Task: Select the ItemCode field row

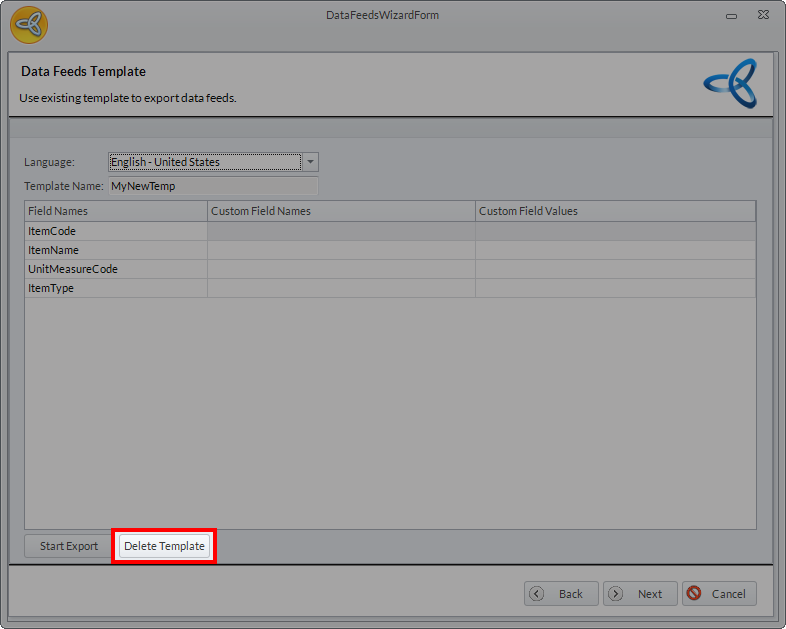Action: coord(115,231)
